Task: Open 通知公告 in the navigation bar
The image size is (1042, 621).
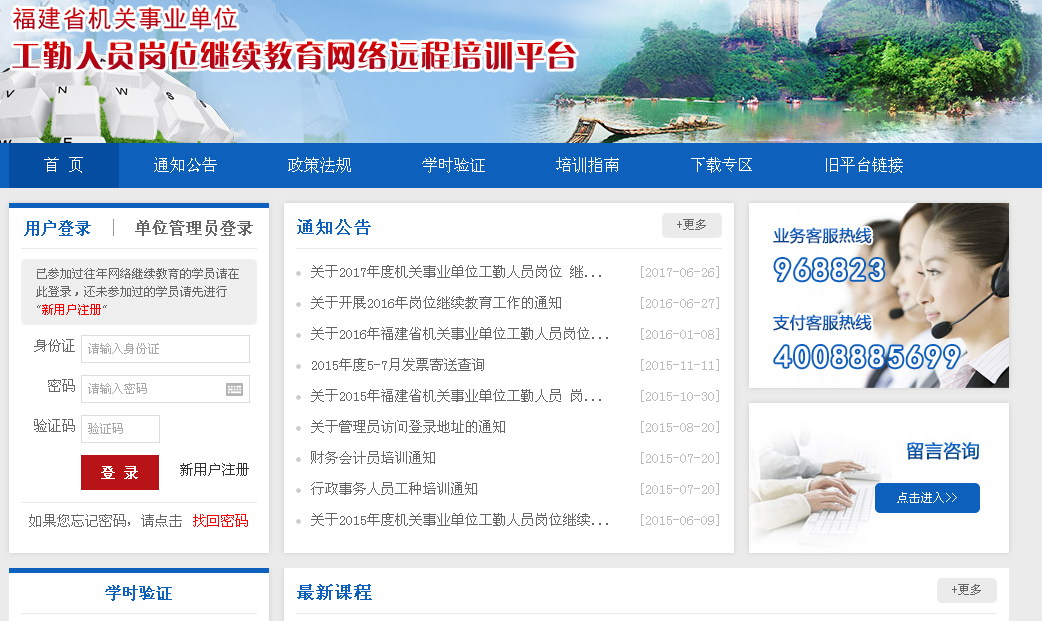Action: [185, 166]
